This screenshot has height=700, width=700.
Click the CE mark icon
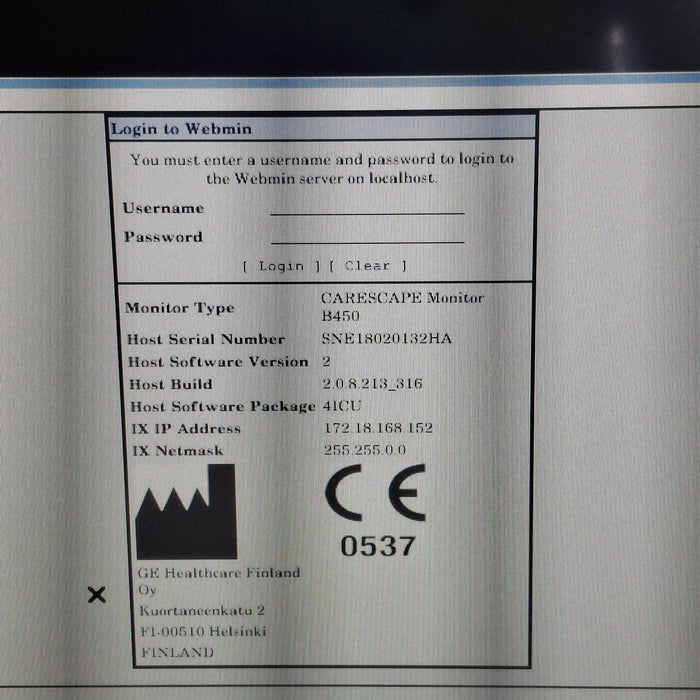(x=375, y=492)
